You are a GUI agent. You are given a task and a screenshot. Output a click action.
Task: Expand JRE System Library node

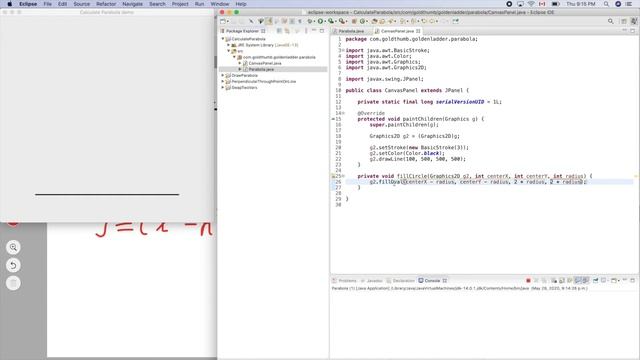[x=229, y=45]
